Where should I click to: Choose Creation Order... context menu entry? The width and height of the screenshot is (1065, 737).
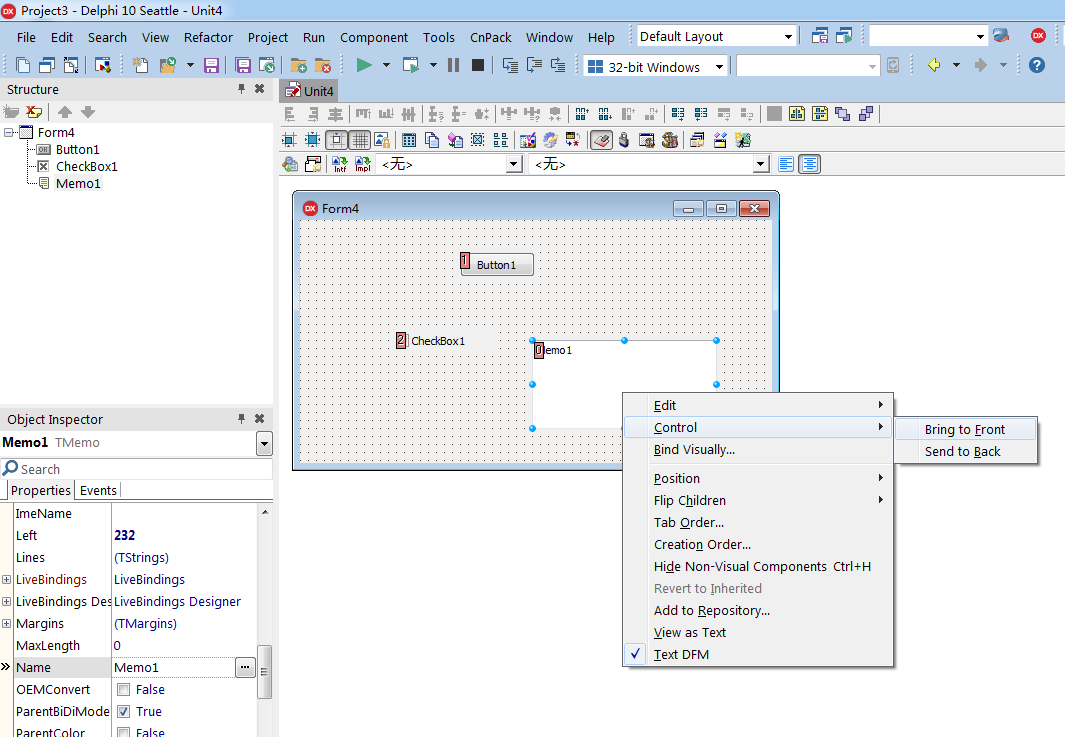coord(757,545)
